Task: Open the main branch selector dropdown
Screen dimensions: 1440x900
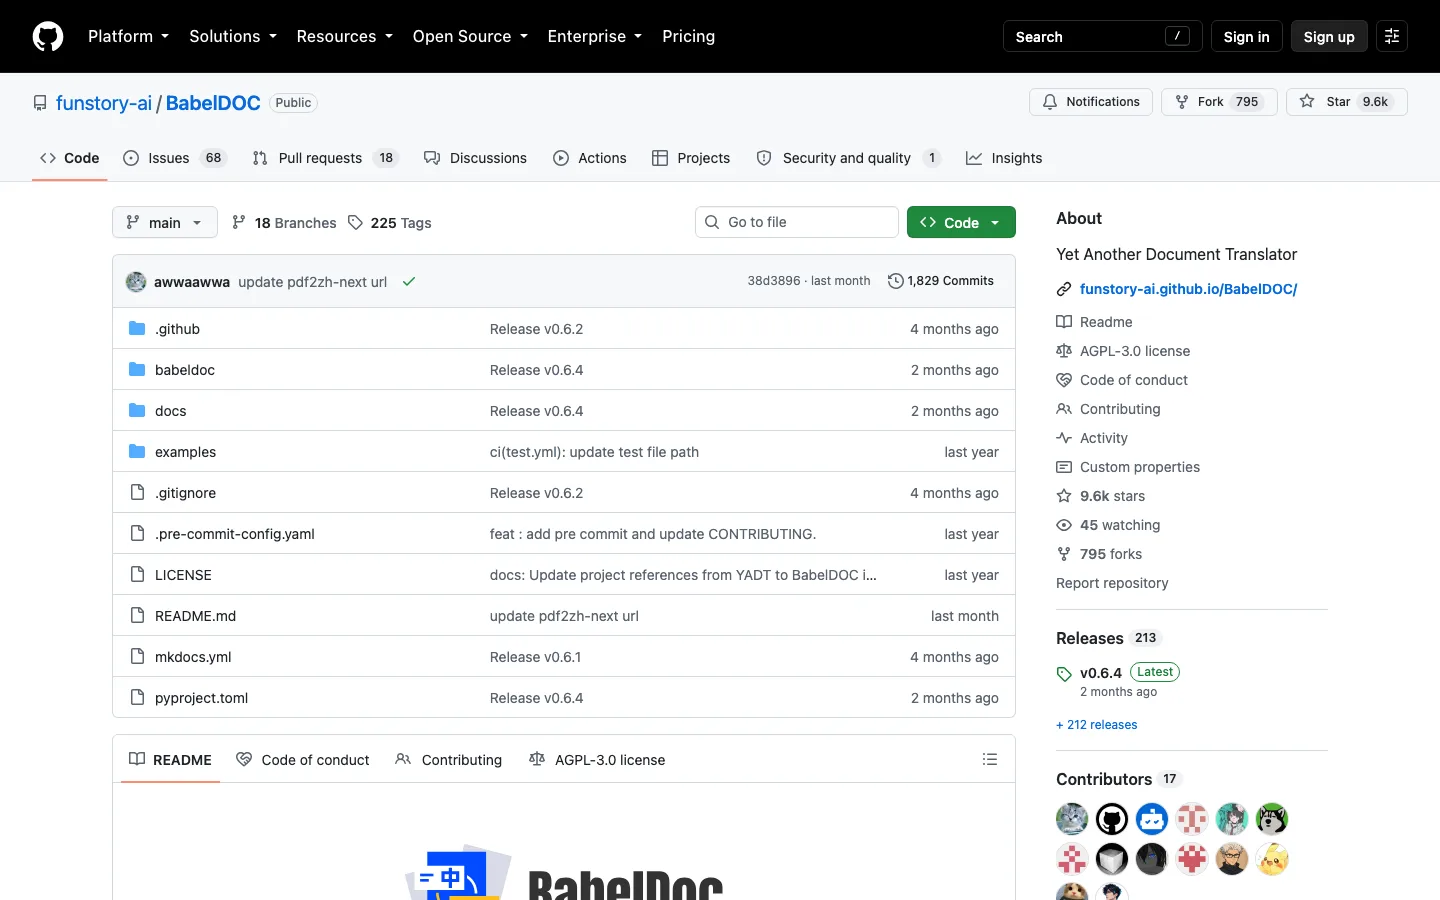Action: (x=165, y=222)
